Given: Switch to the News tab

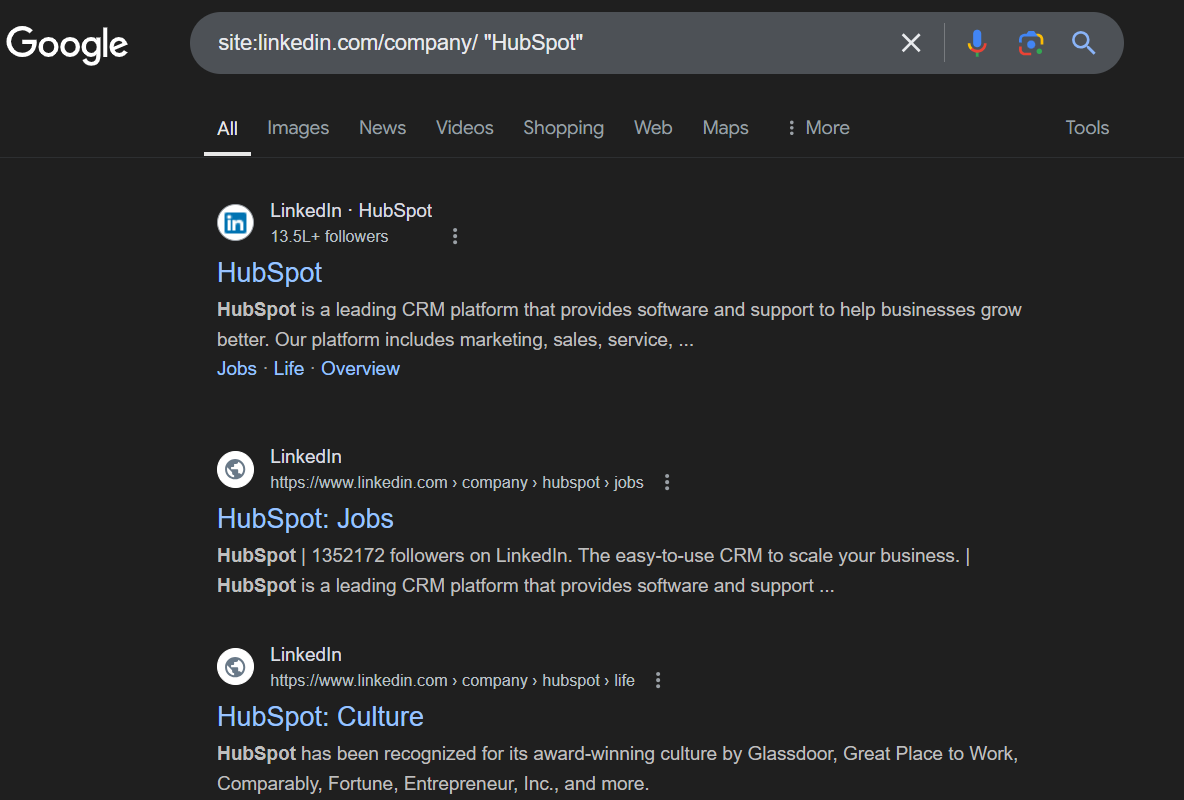Looking at the screenshot, I should coord(382,128).
